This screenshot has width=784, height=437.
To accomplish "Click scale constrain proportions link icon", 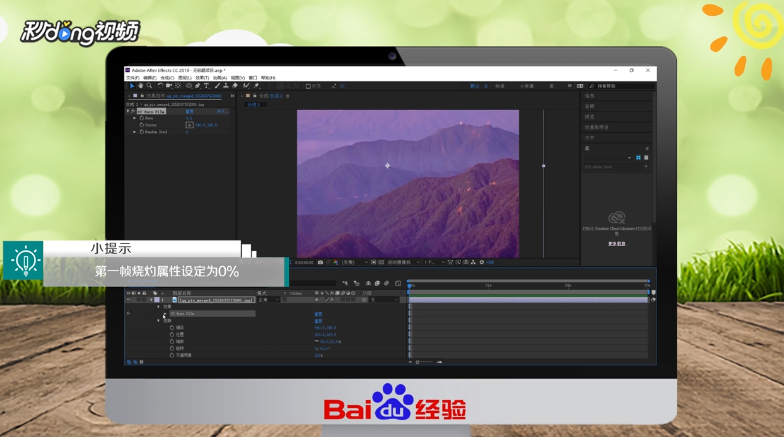I will point(316,341).
